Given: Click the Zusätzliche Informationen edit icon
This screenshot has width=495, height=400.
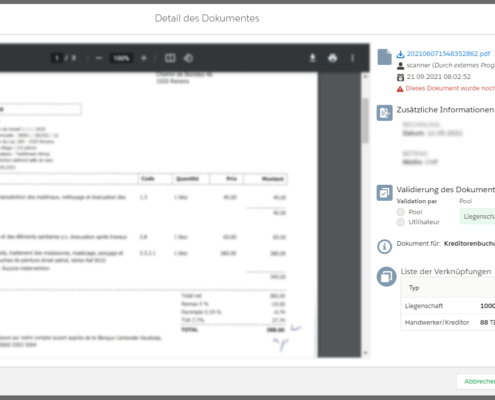Looking at the screenshot, I should pyautogui.click(x=384, y=113).
